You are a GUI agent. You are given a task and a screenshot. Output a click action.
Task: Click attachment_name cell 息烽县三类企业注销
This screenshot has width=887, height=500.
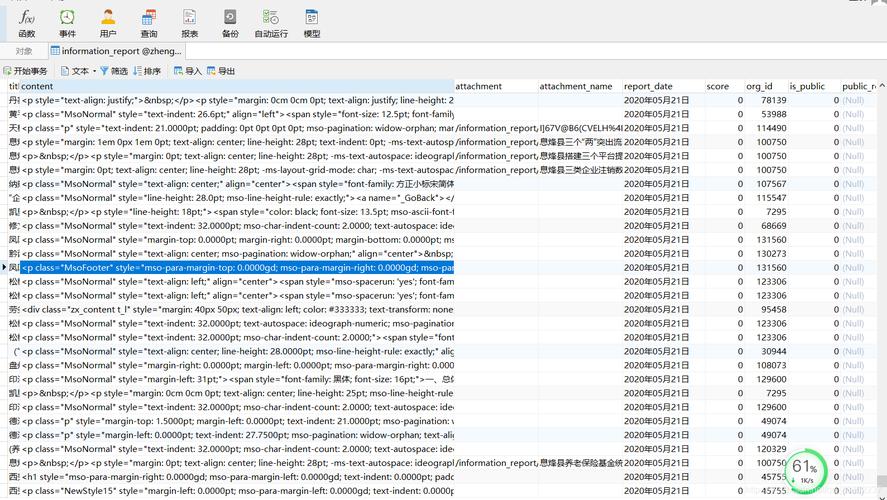580,170
